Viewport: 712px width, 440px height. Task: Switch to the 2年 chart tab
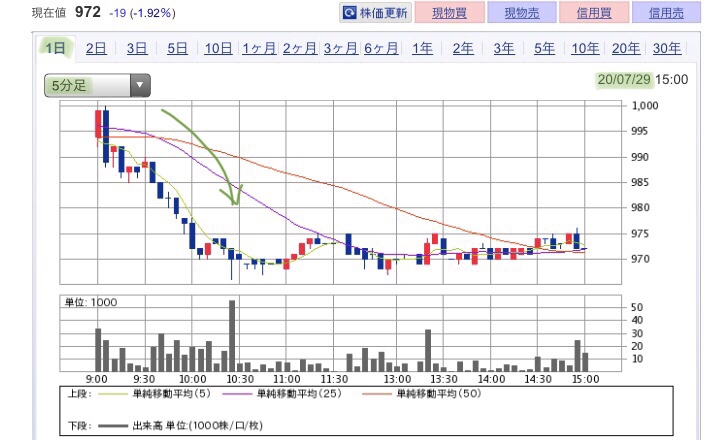click(463, 48)
